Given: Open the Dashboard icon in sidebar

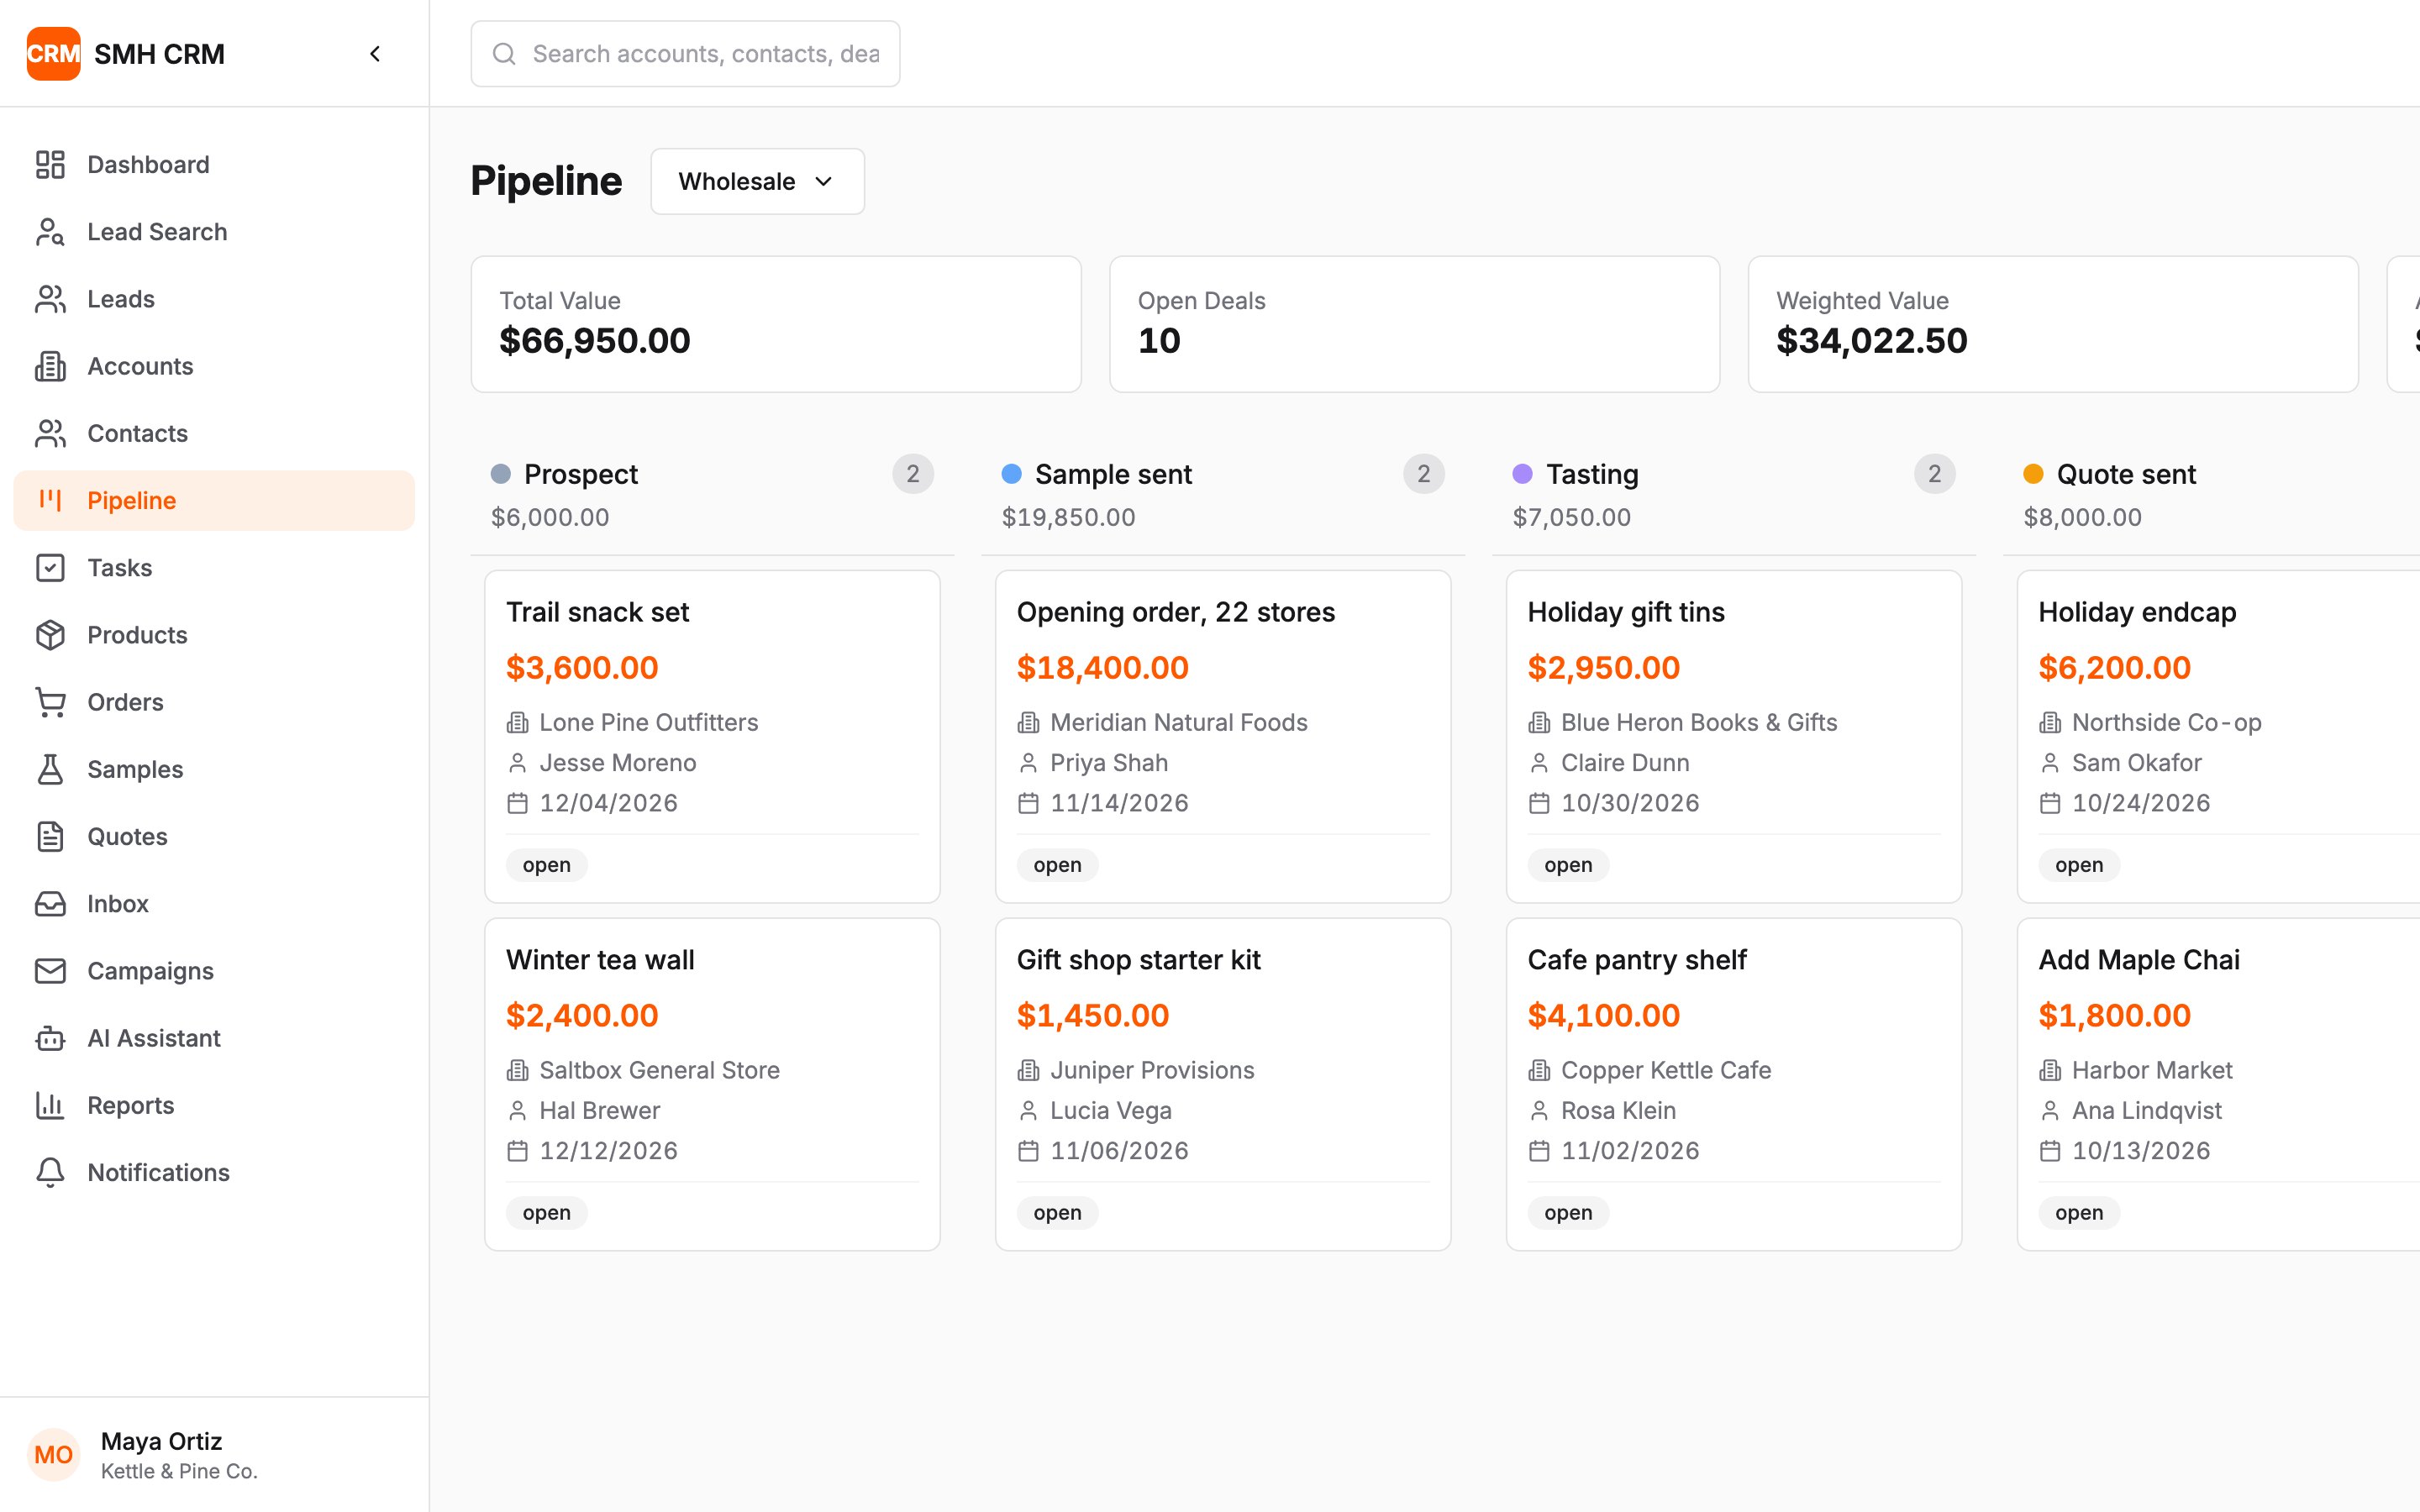Looking at the screenshot, I should click(x=50, y=164).
